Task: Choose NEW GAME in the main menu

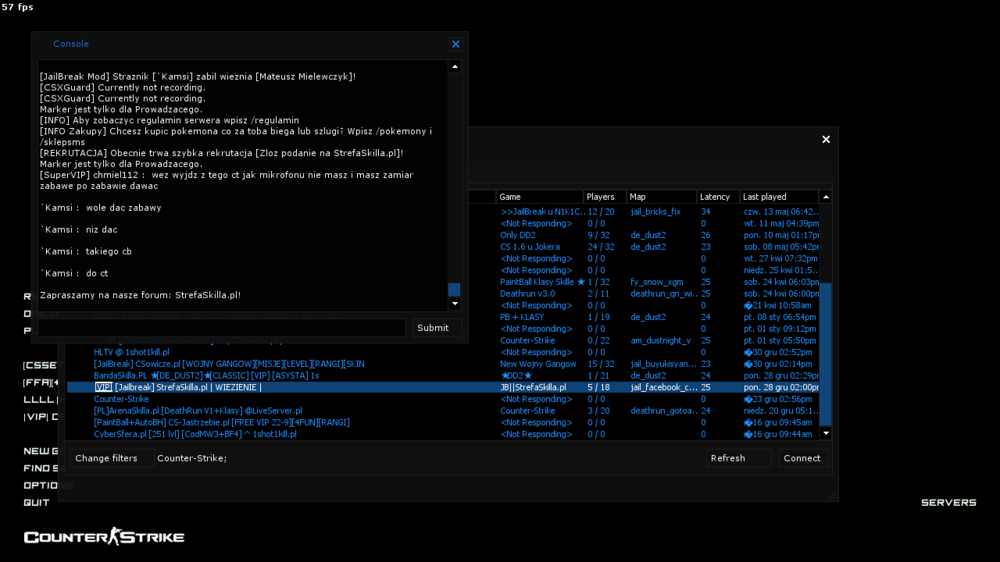Action: (42, 451)
